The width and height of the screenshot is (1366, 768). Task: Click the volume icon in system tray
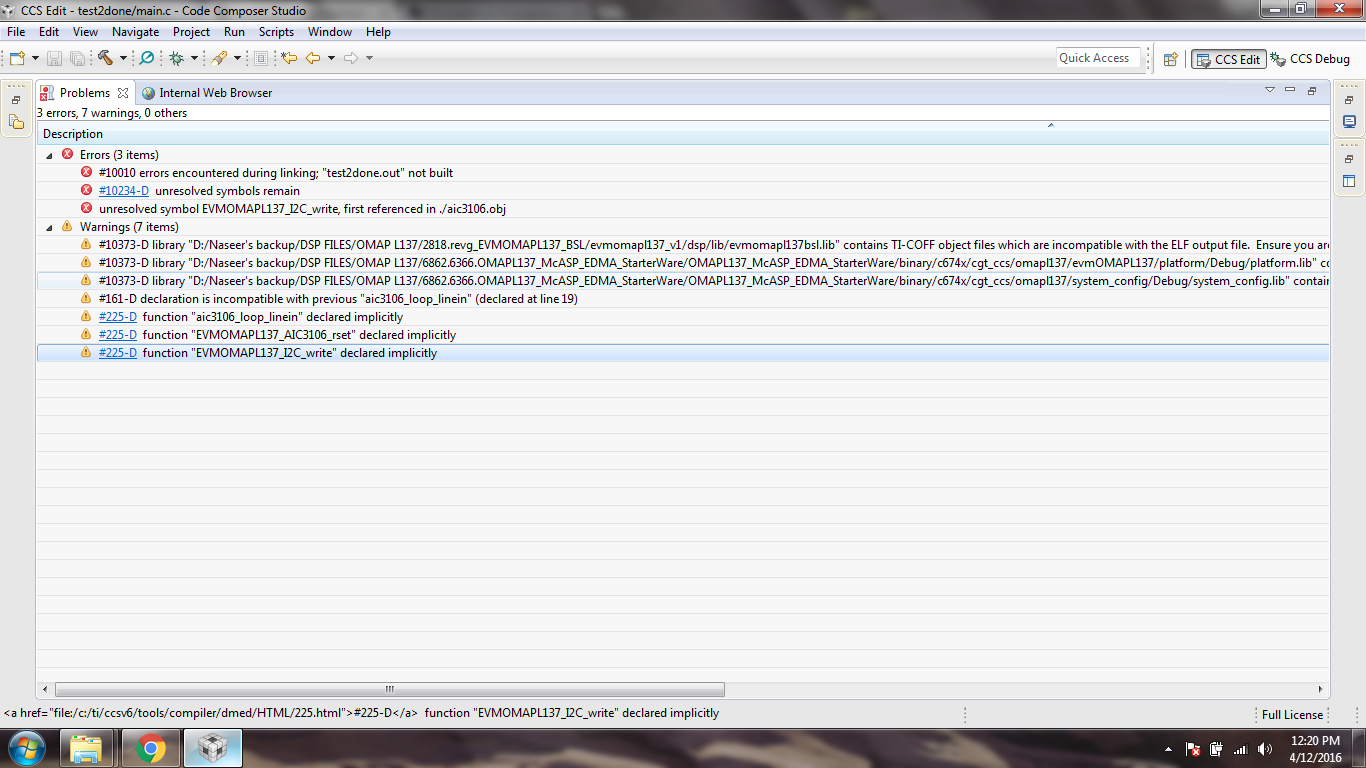(1265, 749)
